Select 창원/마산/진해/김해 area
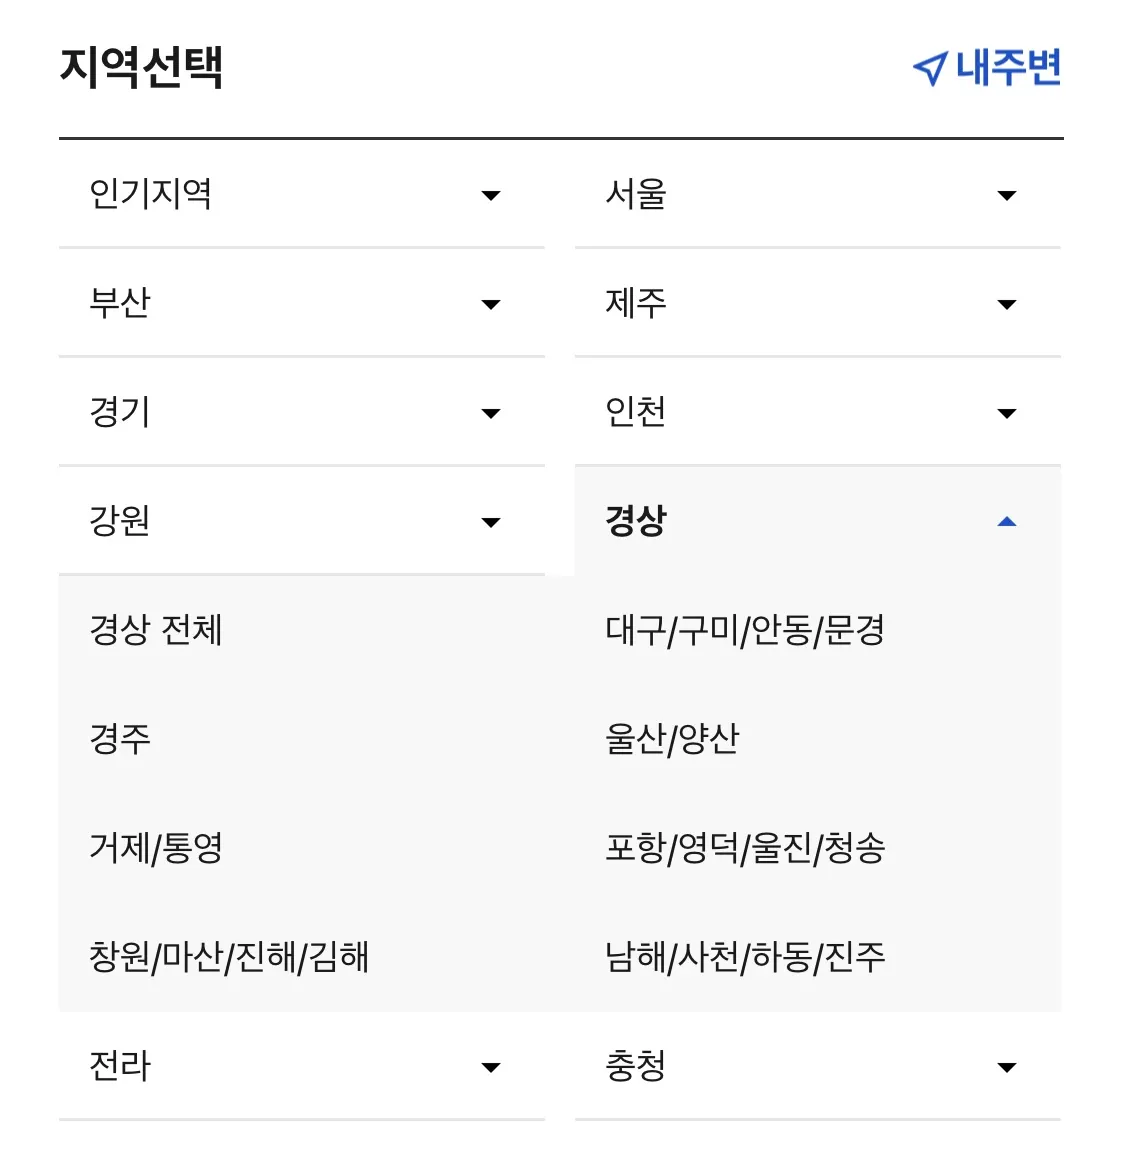Image resolution: width=1124 pixels, height=1166 pixels. click(x=229, y=957)
